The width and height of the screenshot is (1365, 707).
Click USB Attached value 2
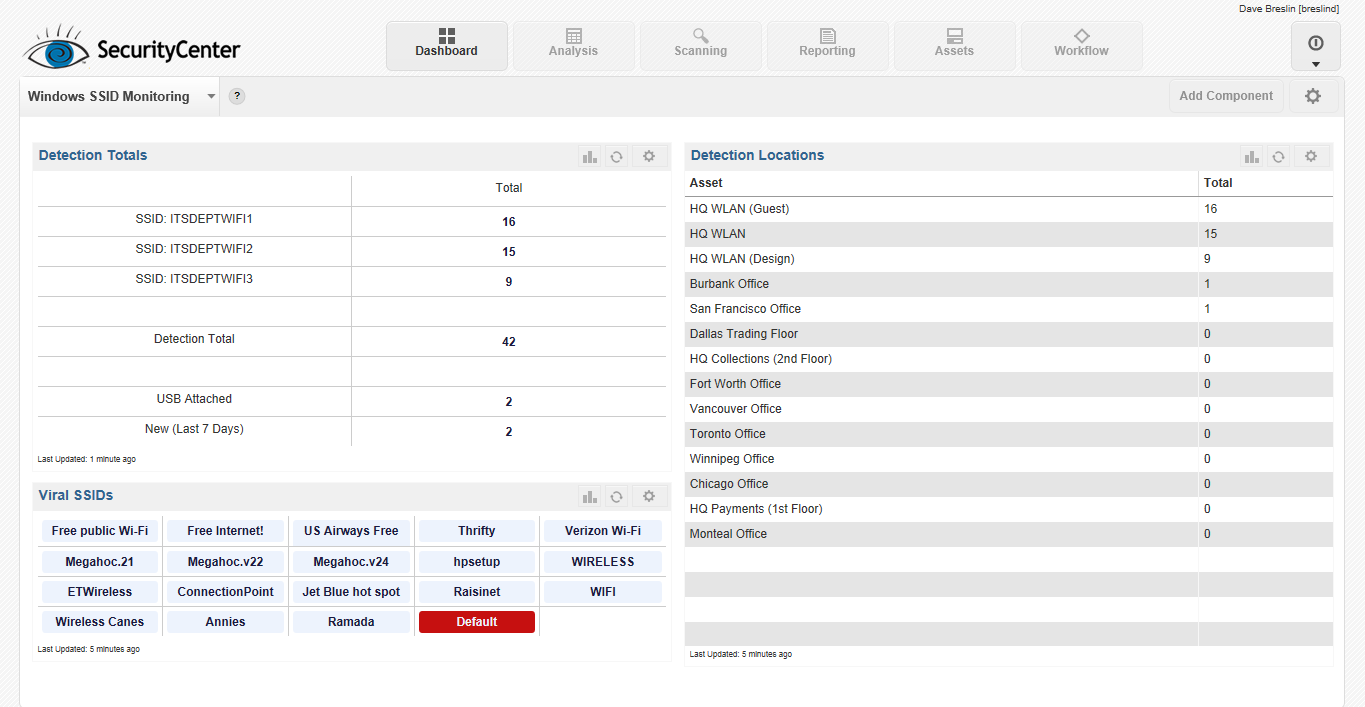(509, 402)
